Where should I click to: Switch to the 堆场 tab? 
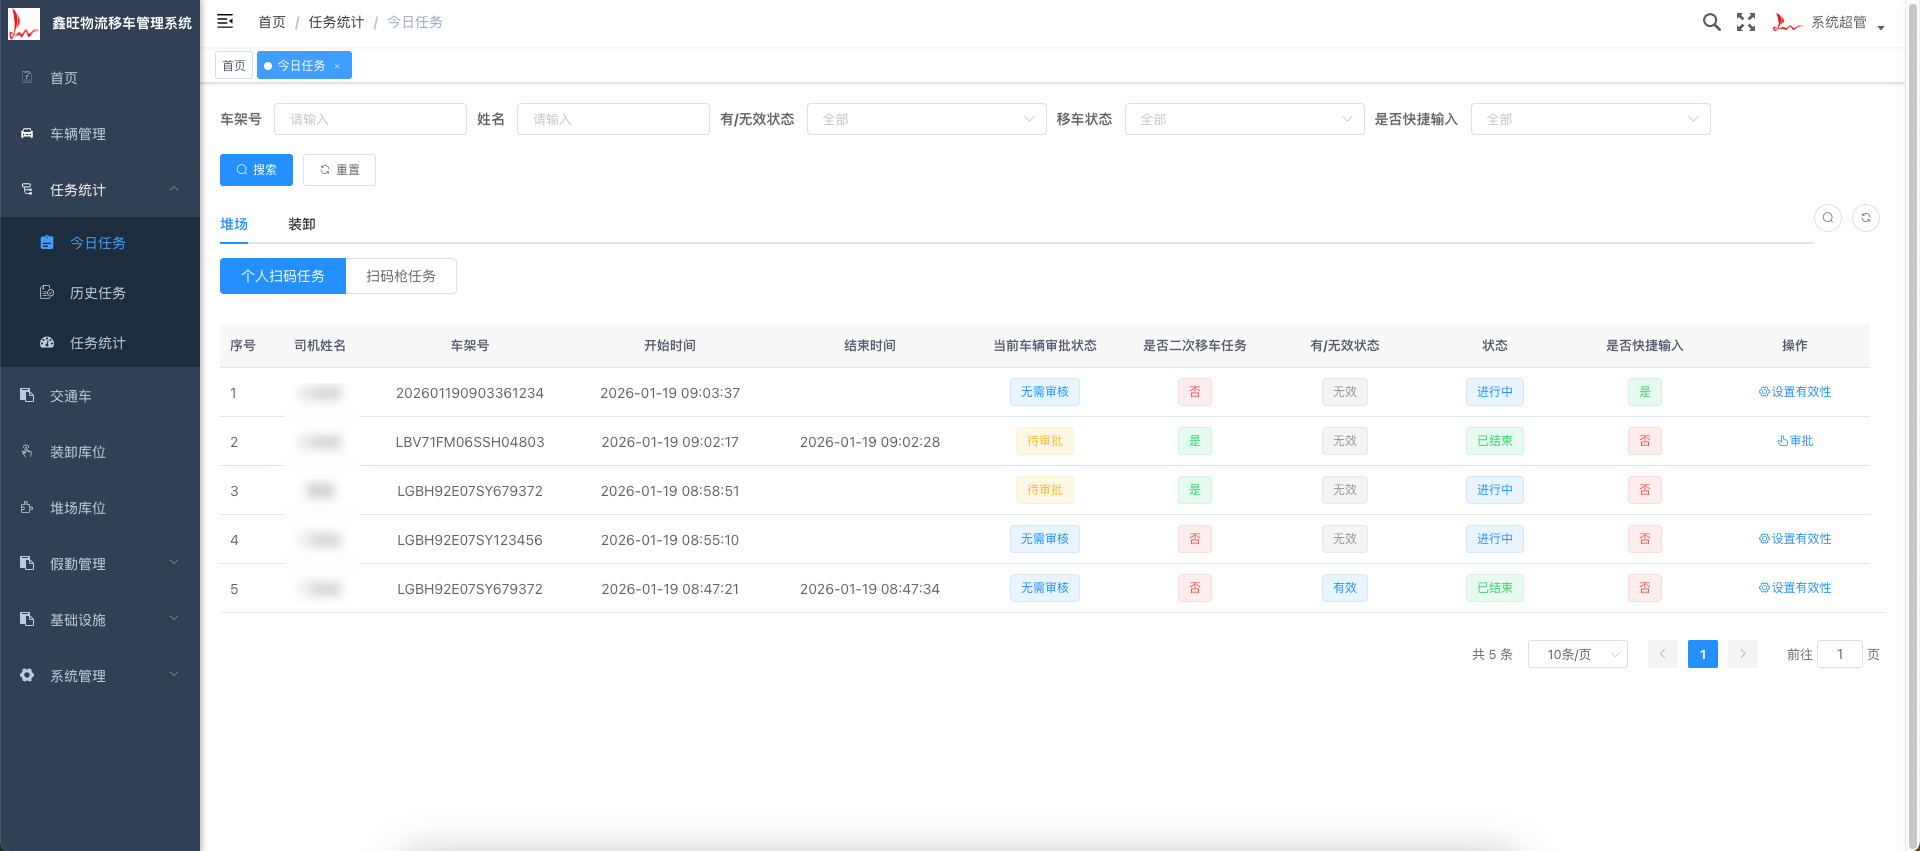[x=234, y=224]
